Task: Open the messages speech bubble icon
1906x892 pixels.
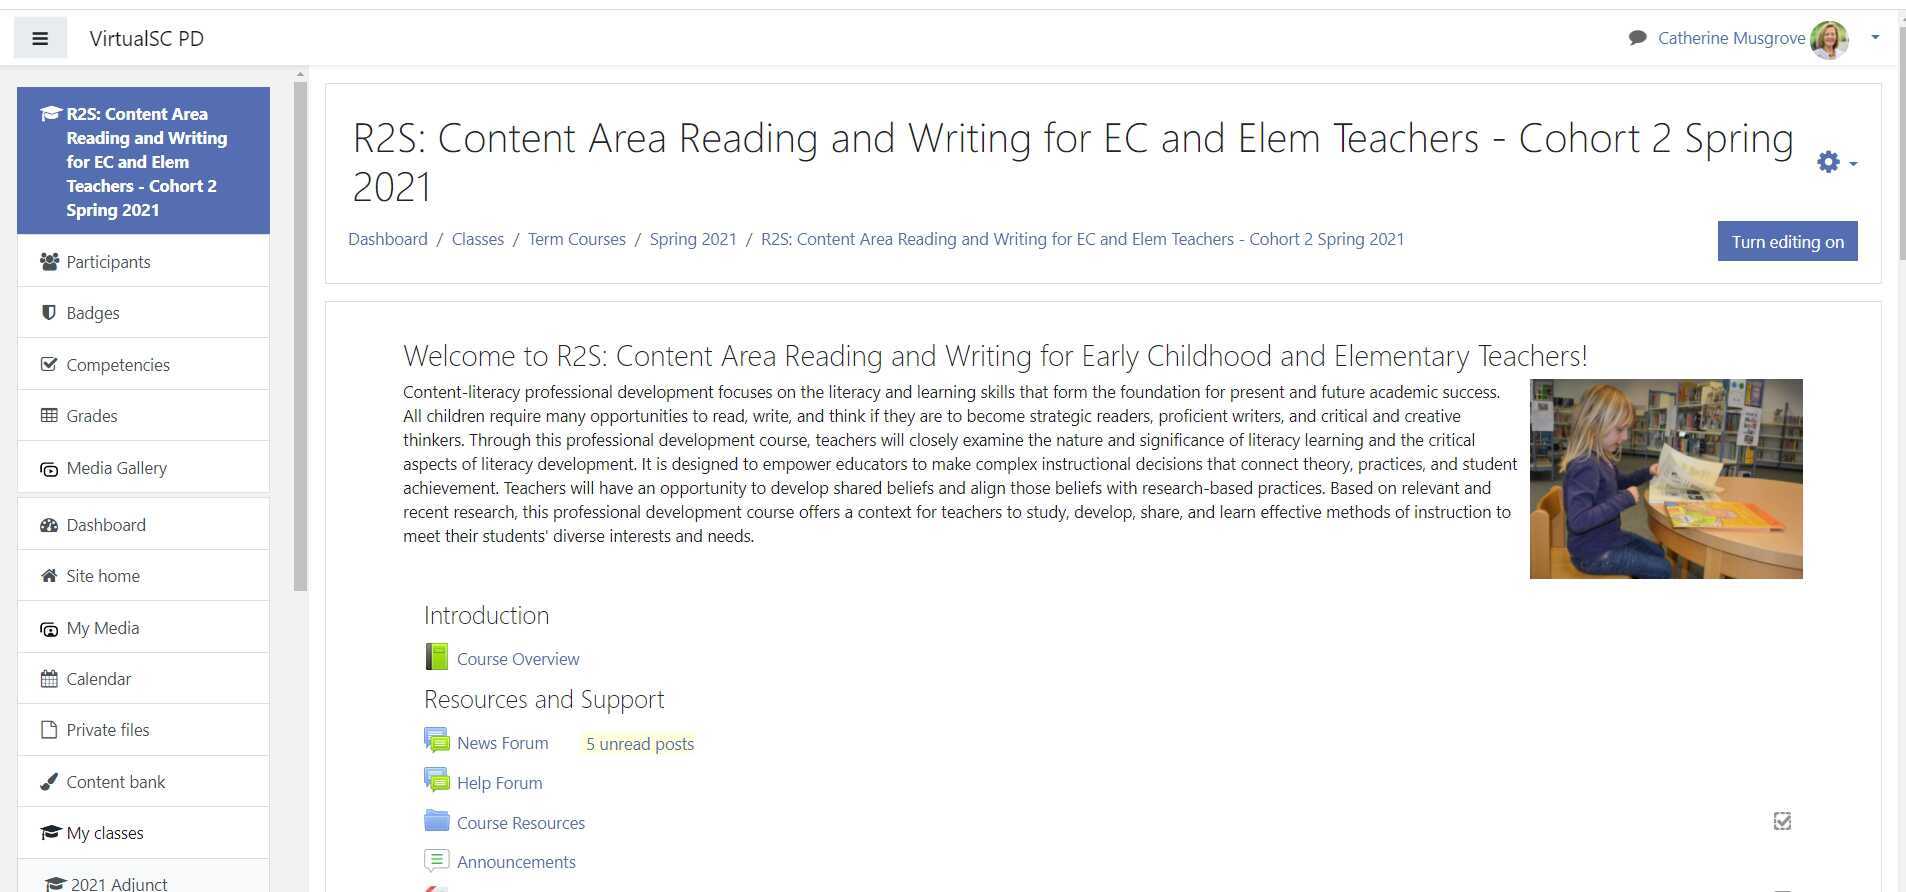Action: click(1637, 38)
